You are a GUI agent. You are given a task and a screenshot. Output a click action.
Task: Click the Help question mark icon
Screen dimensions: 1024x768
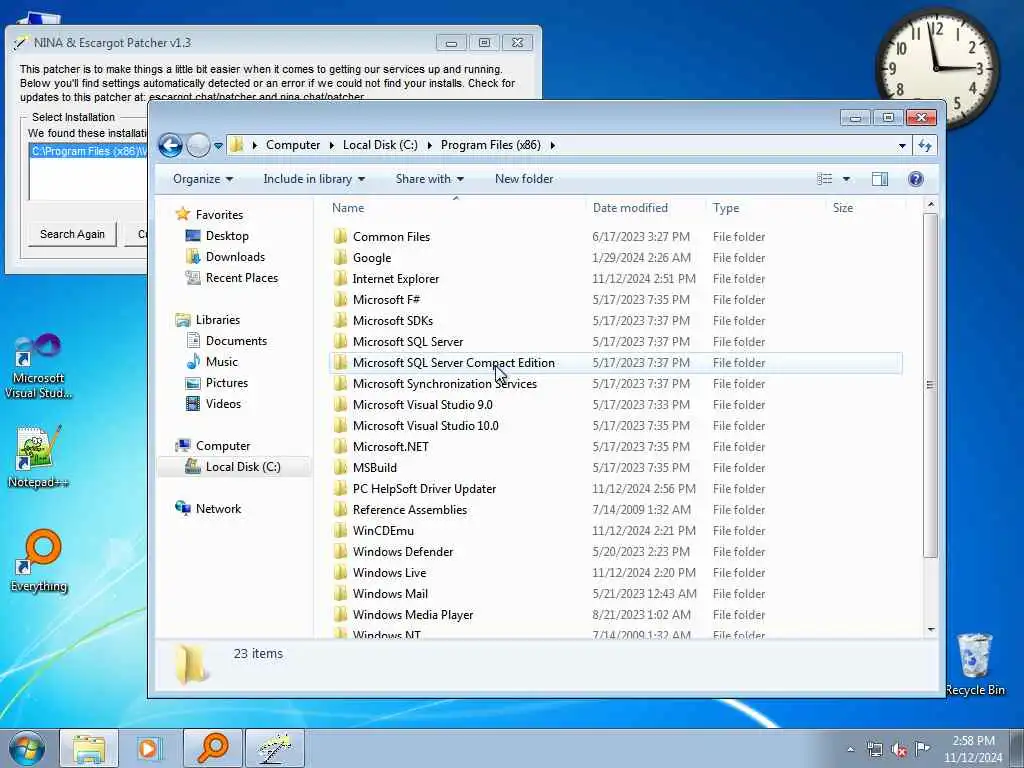[x=916, y=179]
